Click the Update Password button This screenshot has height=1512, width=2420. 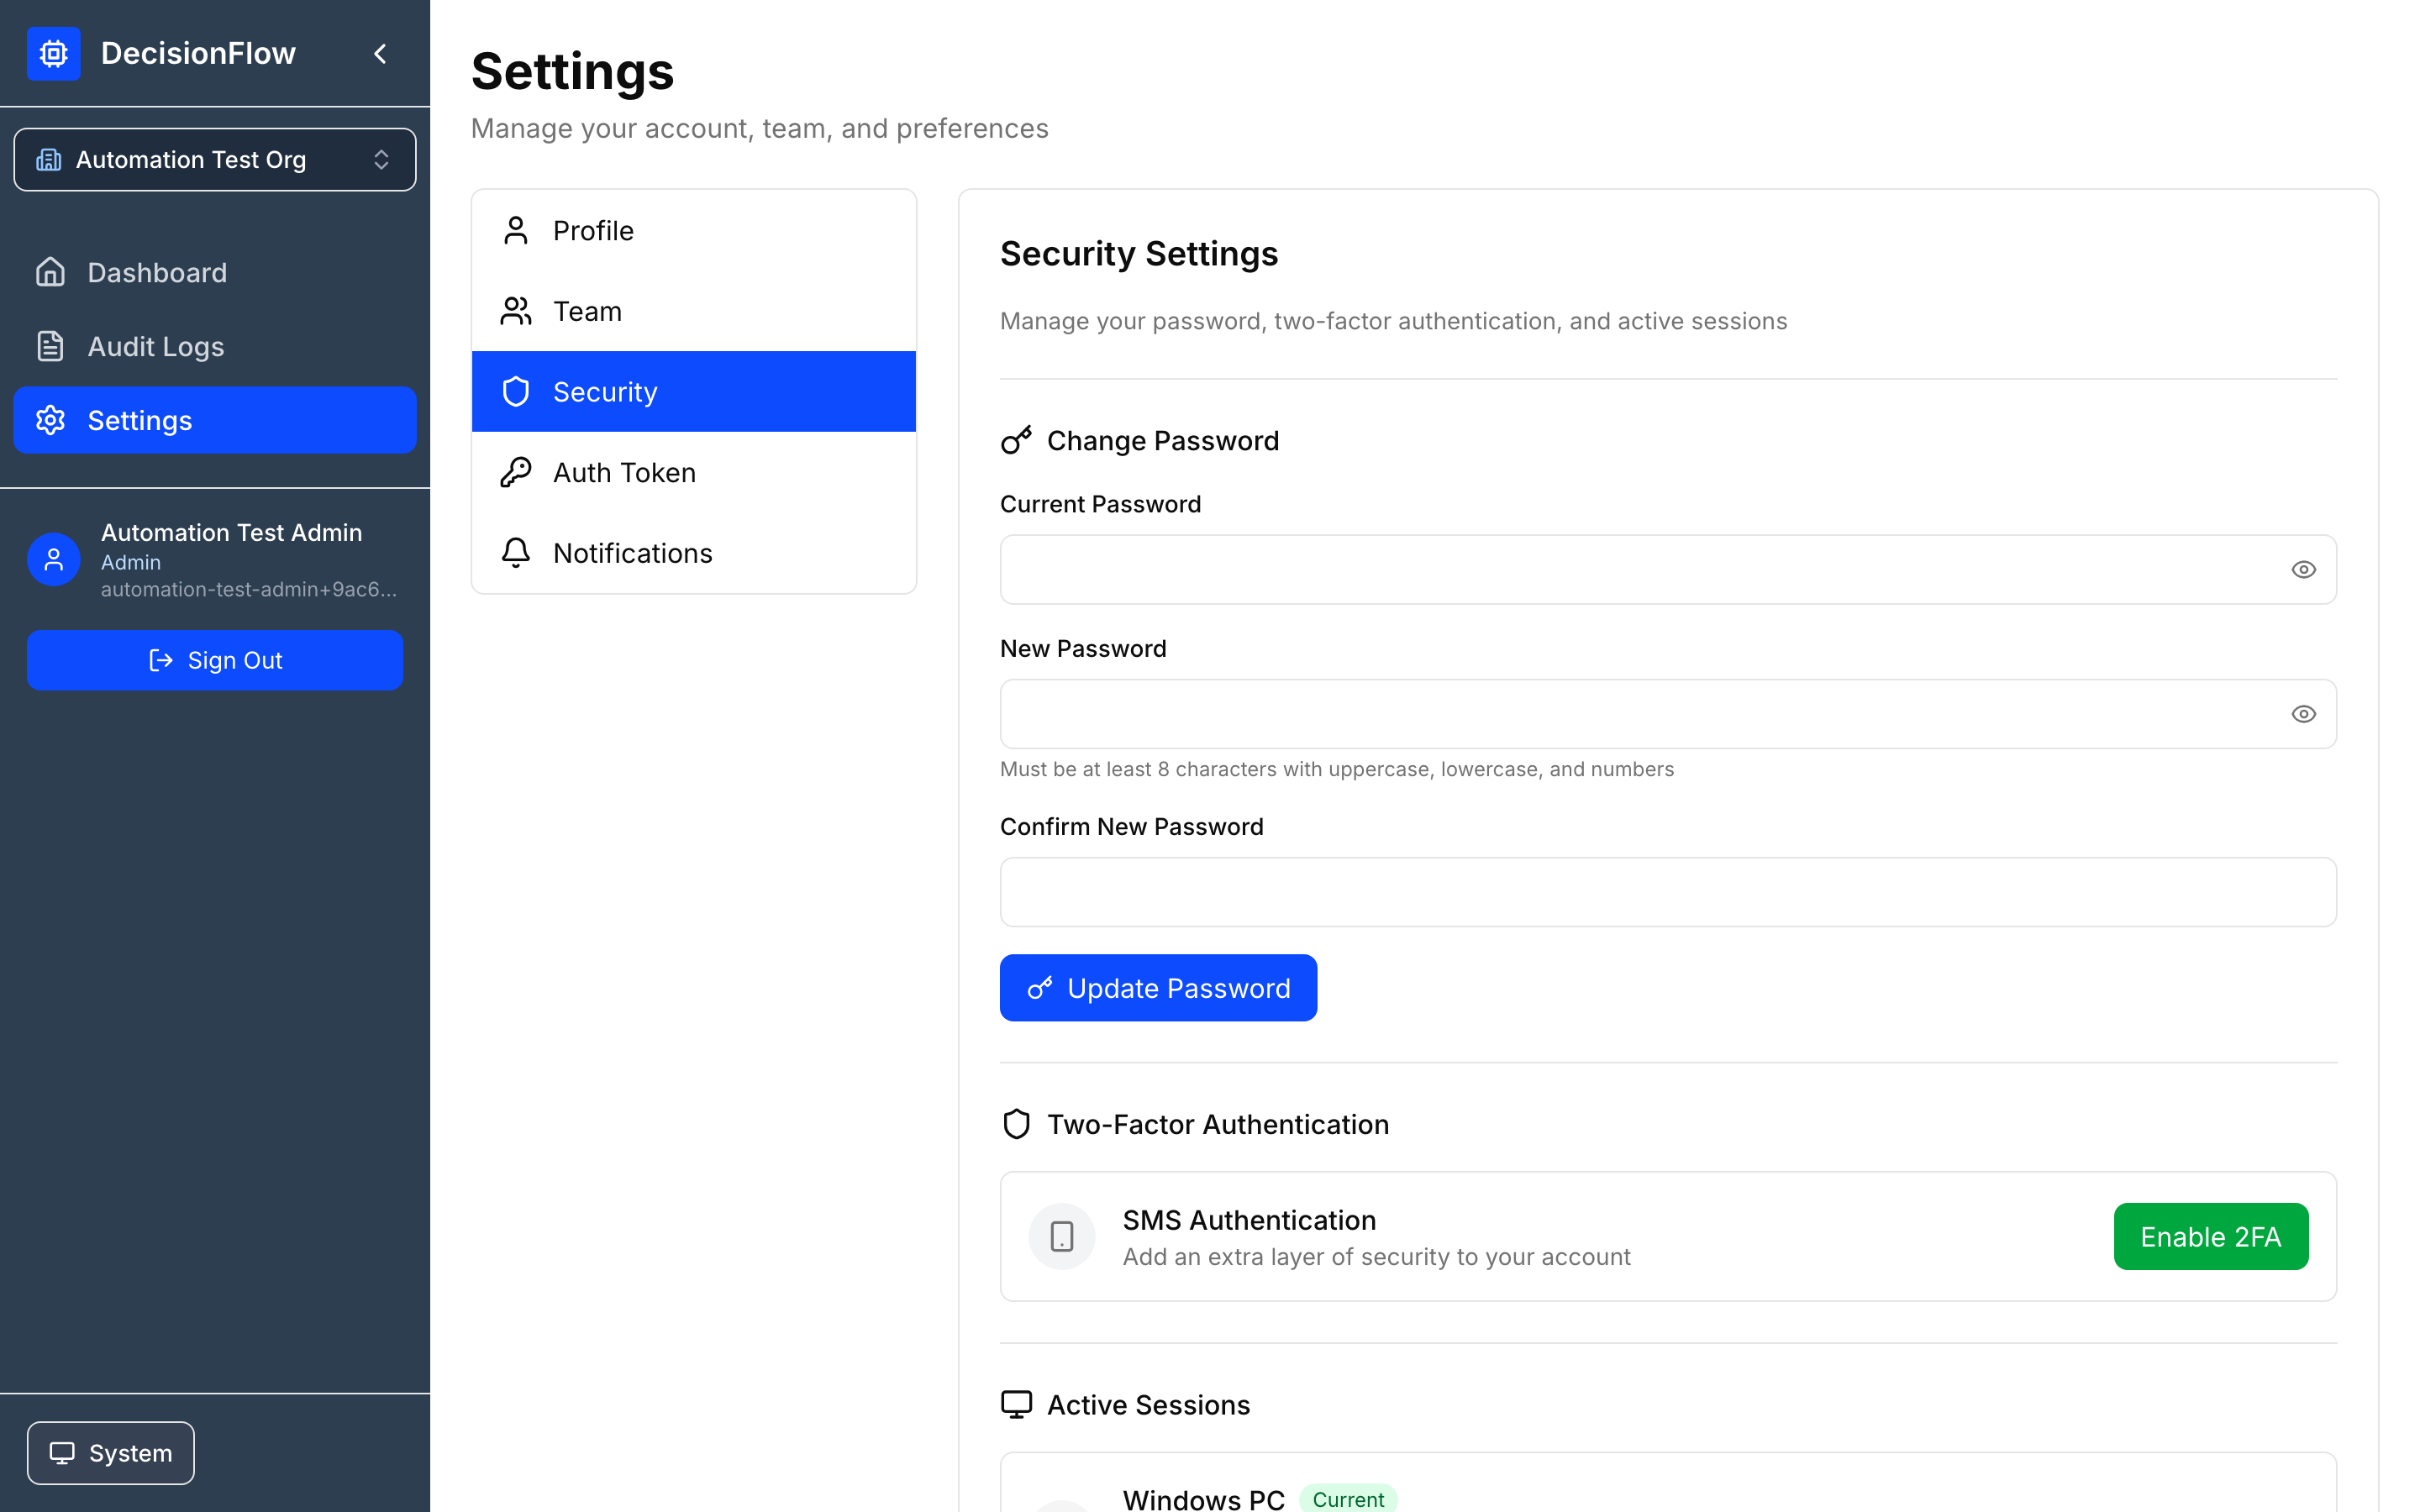tap(1158, 988)
